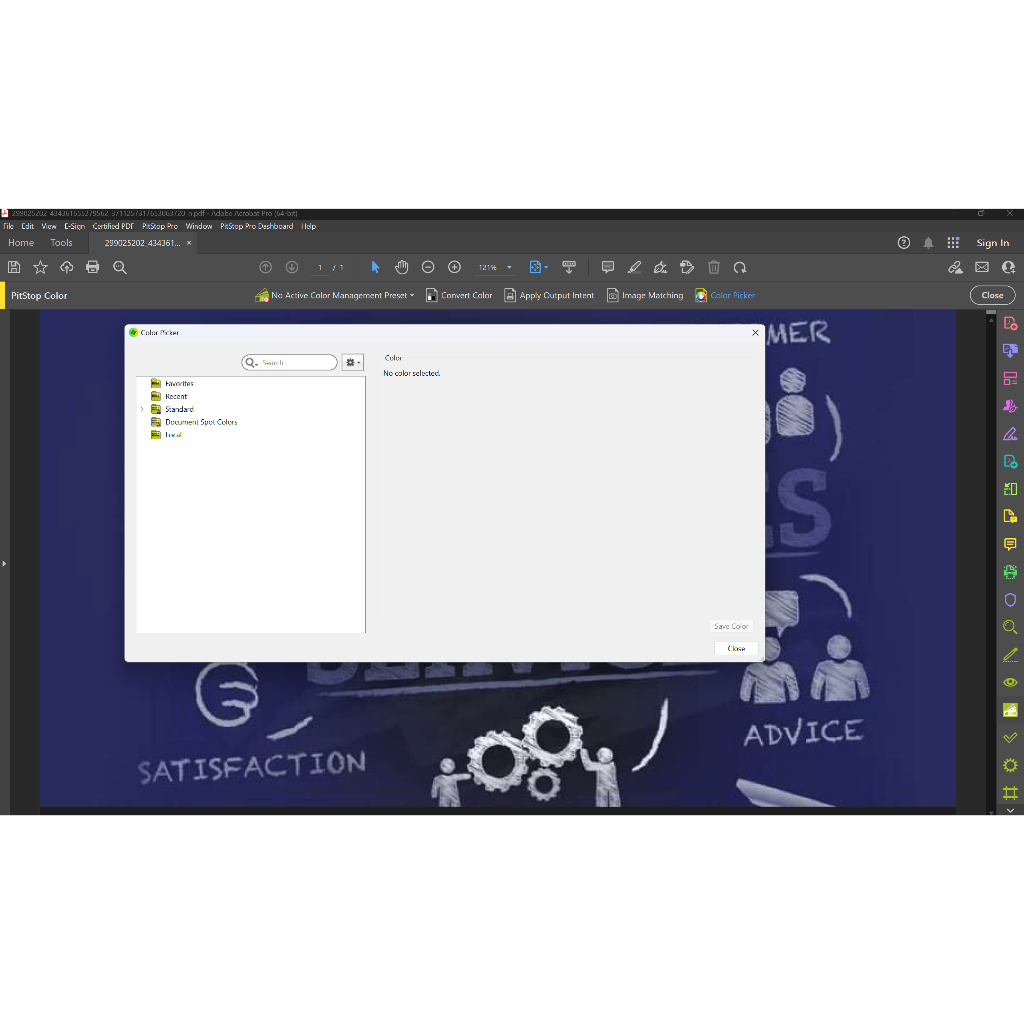Screen dimensions: 1024x1024
Task: Open the Document Spot Colors folder
Action: tap(201, 422)
